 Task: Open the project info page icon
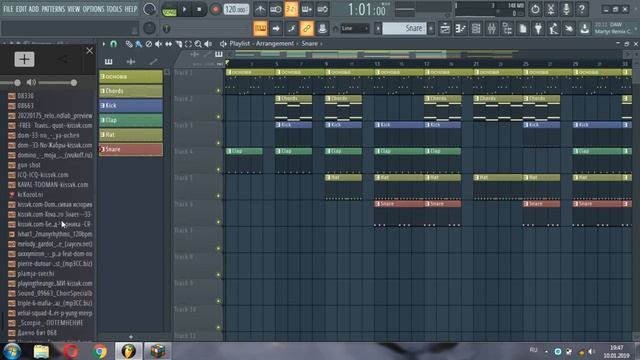pos(523,28)
